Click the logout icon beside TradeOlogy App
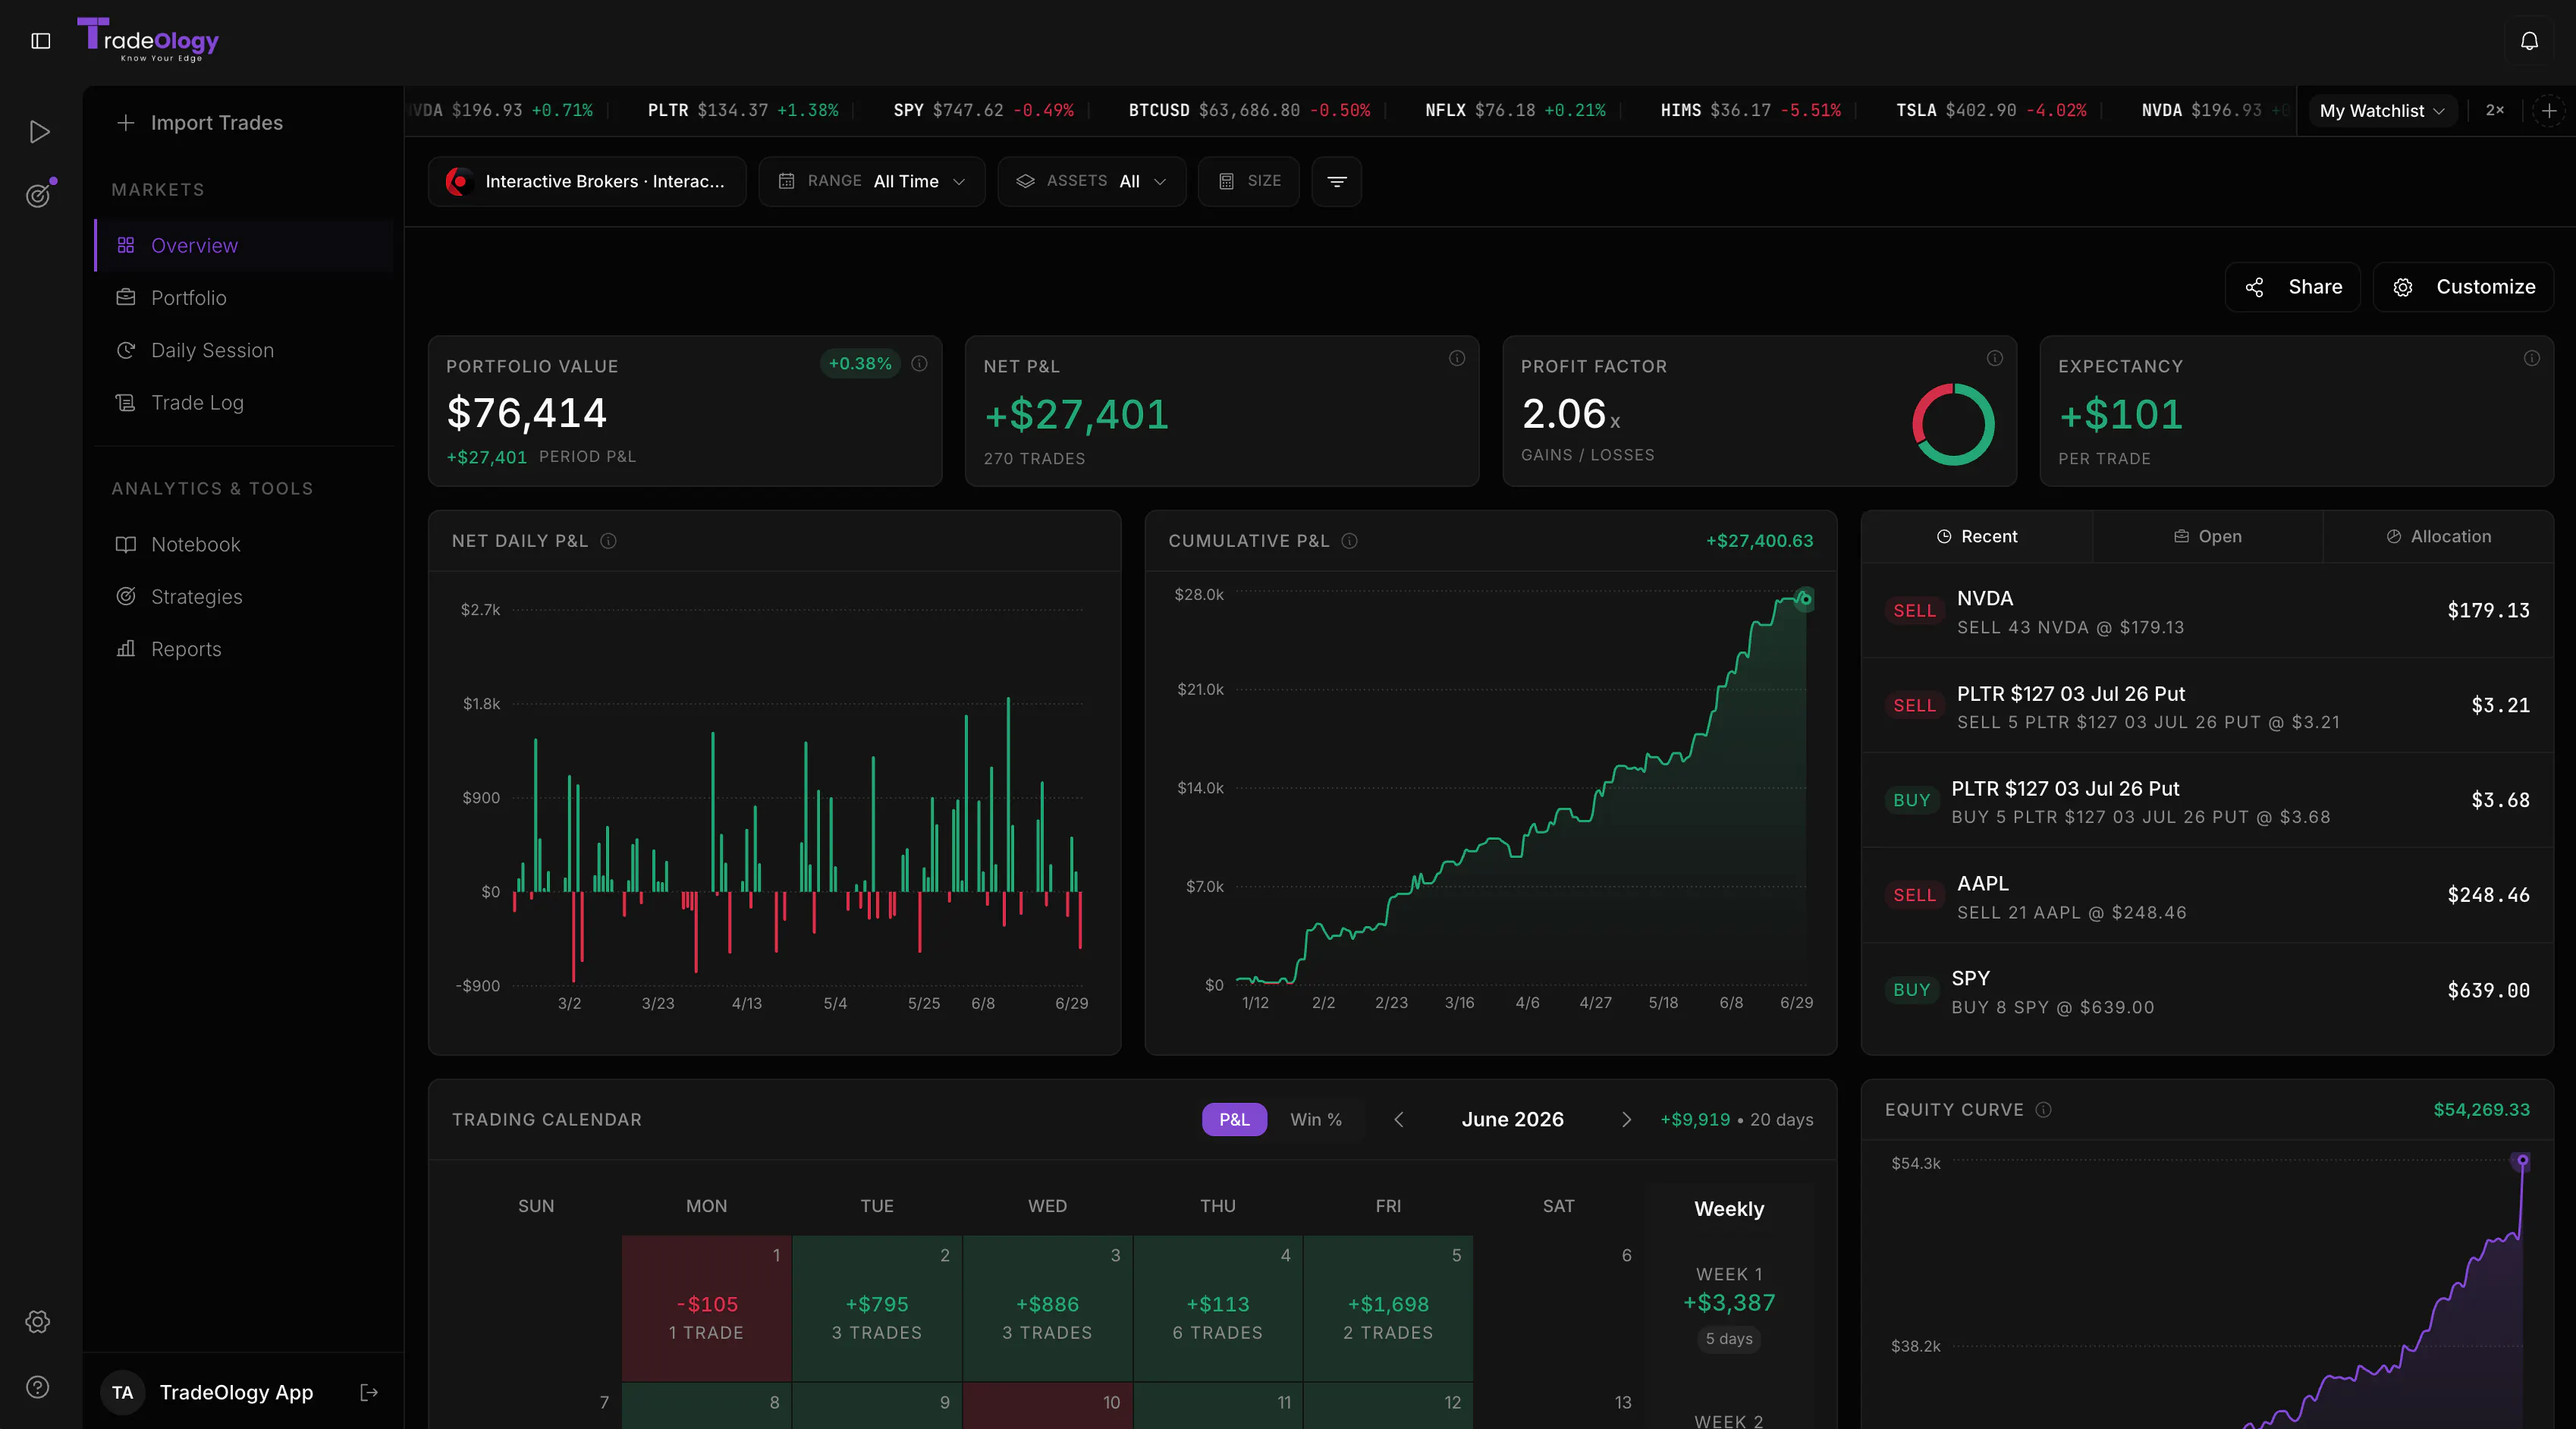Screen dimensions: 2576x1429 369,1392
